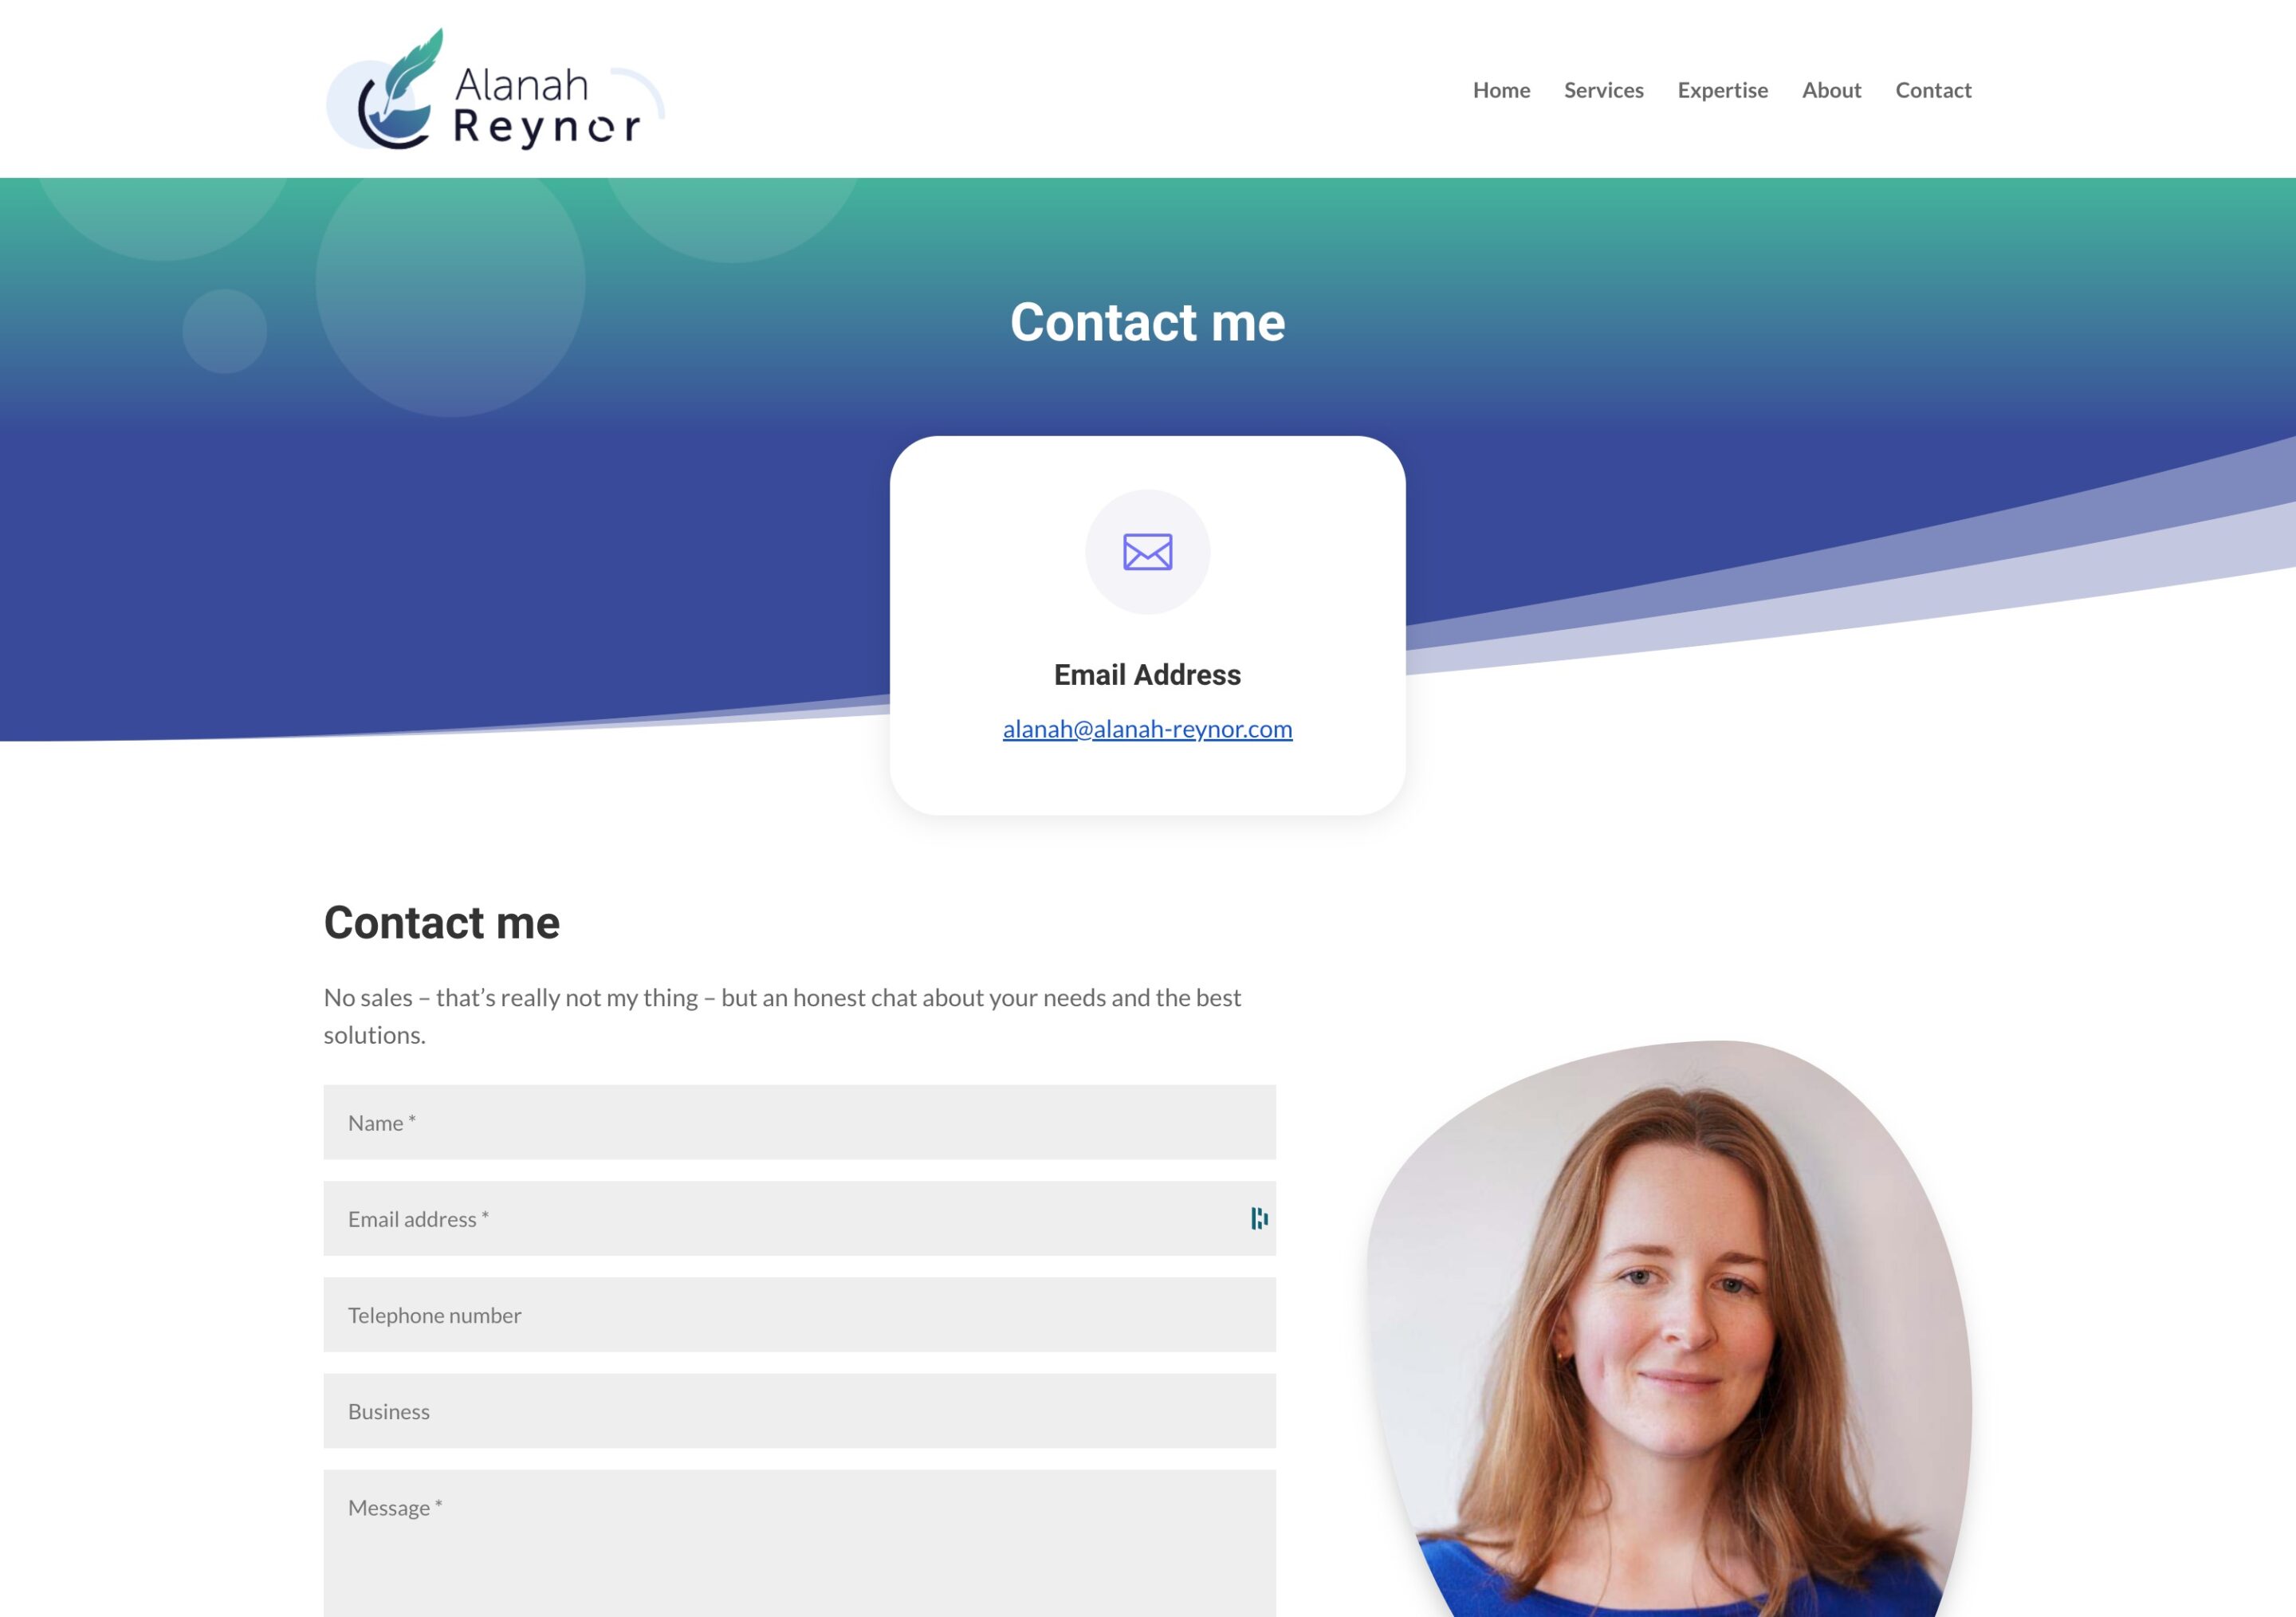Select the Expertise menu item
Screen dimensions: 2296x1617
(1722, 88)
